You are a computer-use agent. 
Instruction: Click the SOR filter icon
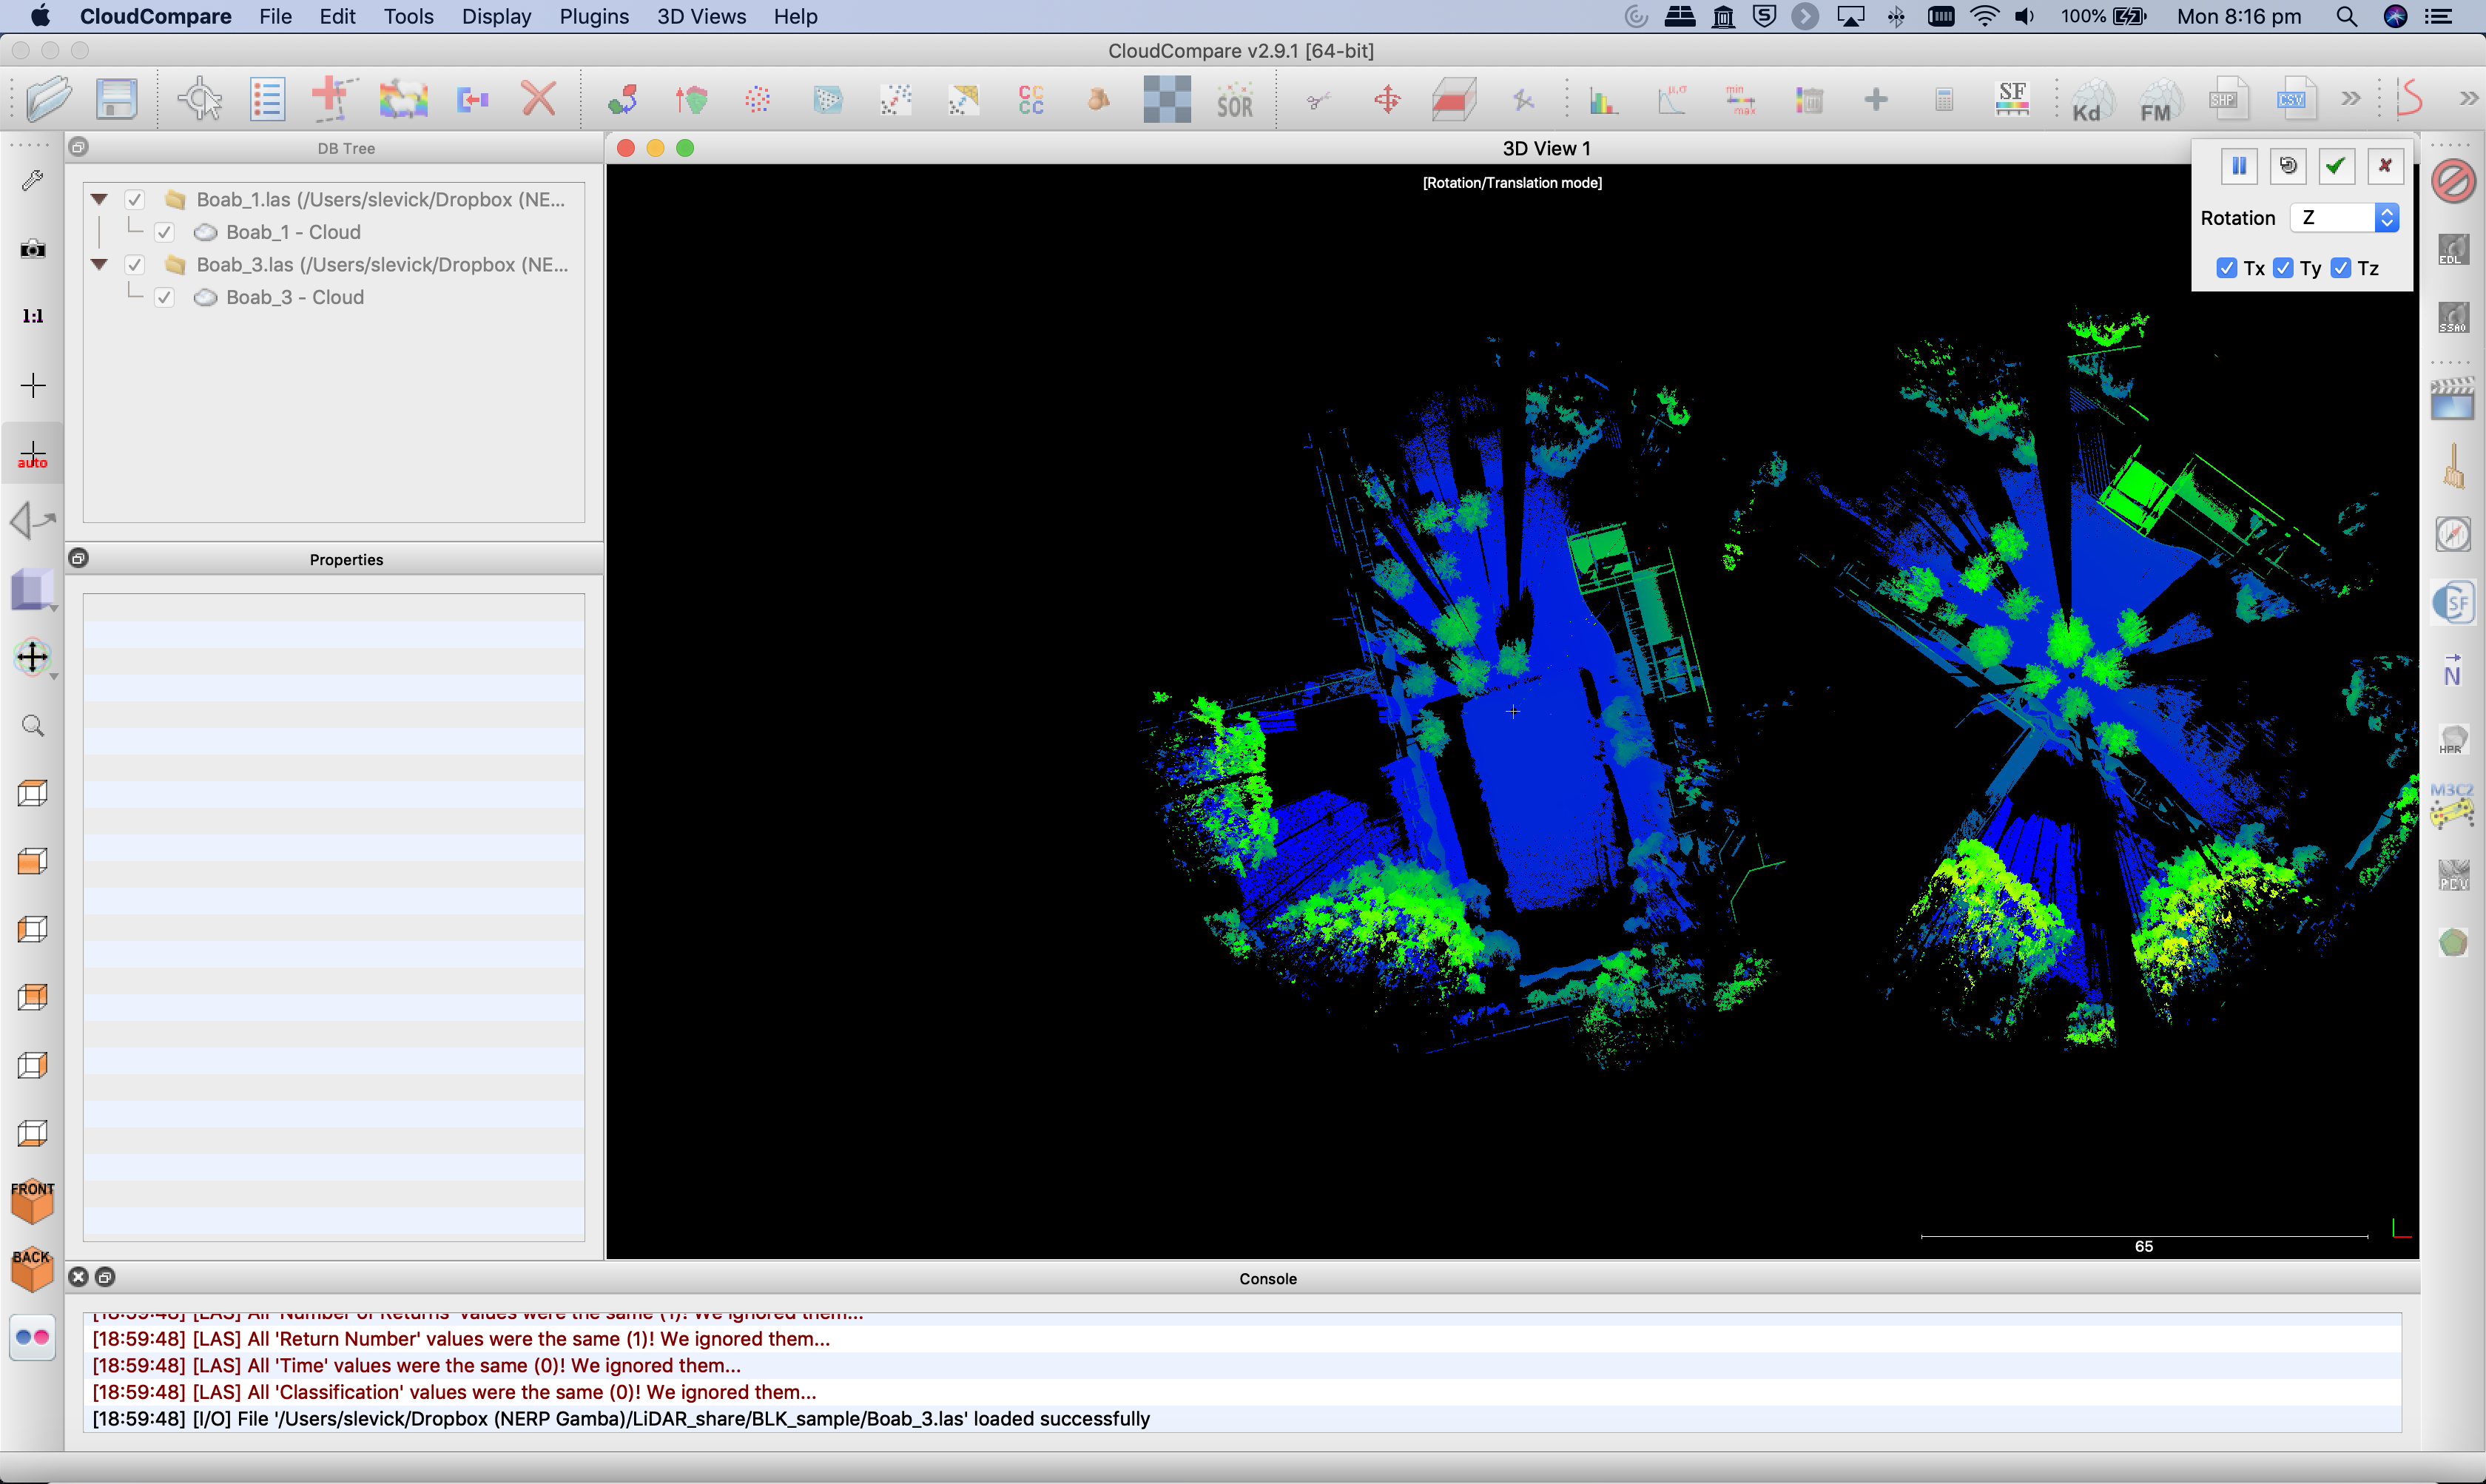1235,99
